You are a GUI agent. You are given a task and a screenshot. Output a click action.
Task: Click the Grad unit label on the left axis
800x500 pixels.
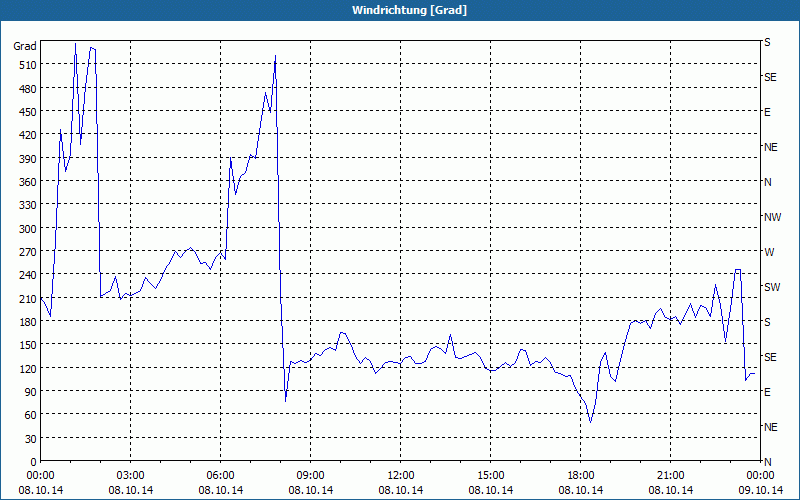(25, 46)
